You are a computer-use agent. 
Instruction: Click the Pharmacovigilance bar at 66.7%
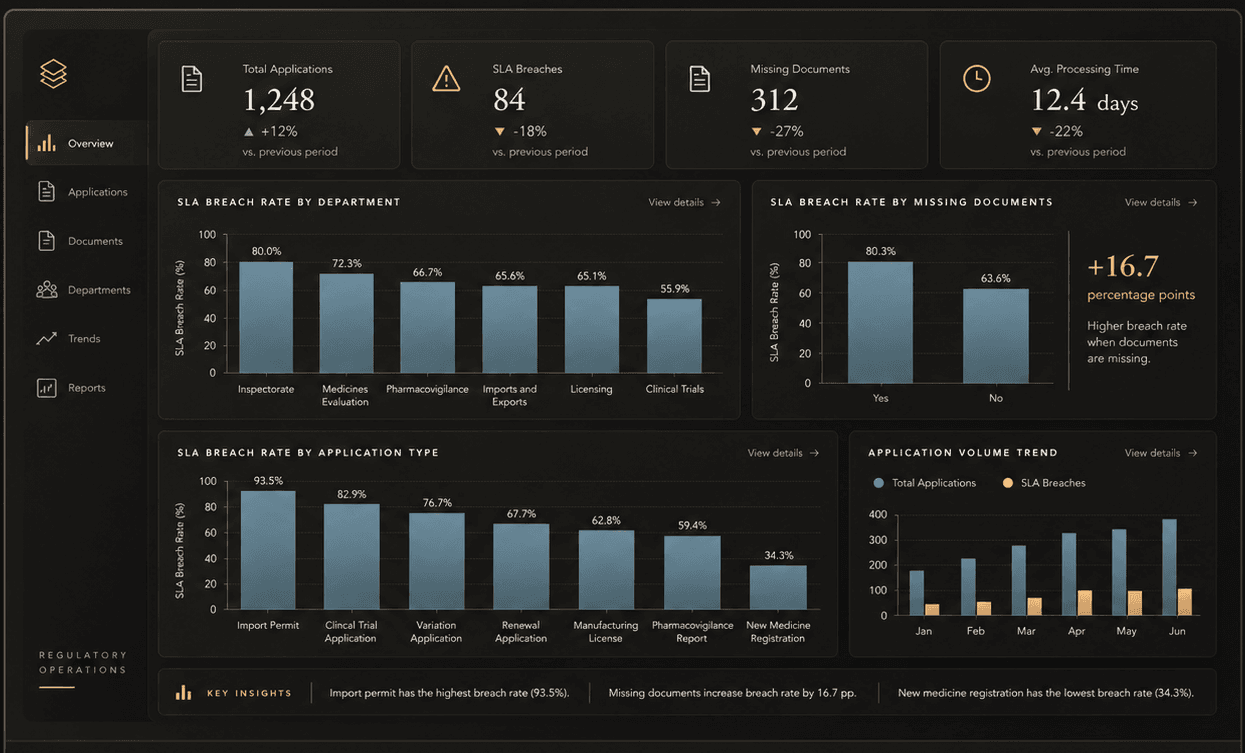click(428, 327)
